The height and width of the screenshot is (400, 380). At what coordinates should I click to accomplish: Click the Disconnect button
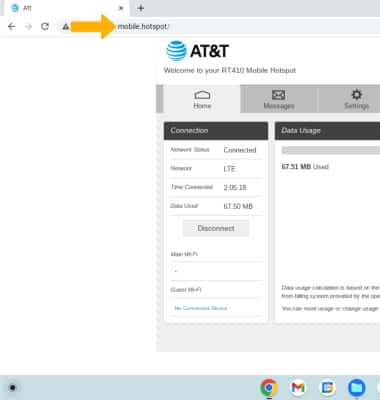pyautogui.click(x=216, y=228)
